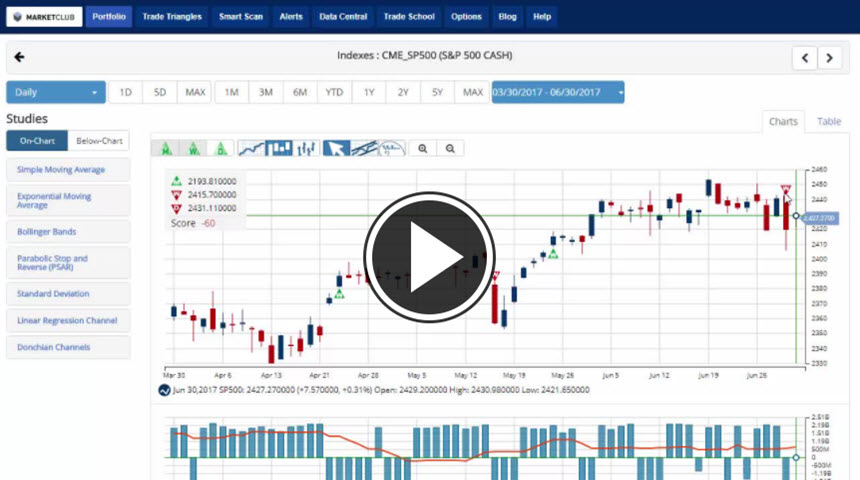Select the candlestick chart type icon
This screenshot has width=860, height=480.
point(279,148)
